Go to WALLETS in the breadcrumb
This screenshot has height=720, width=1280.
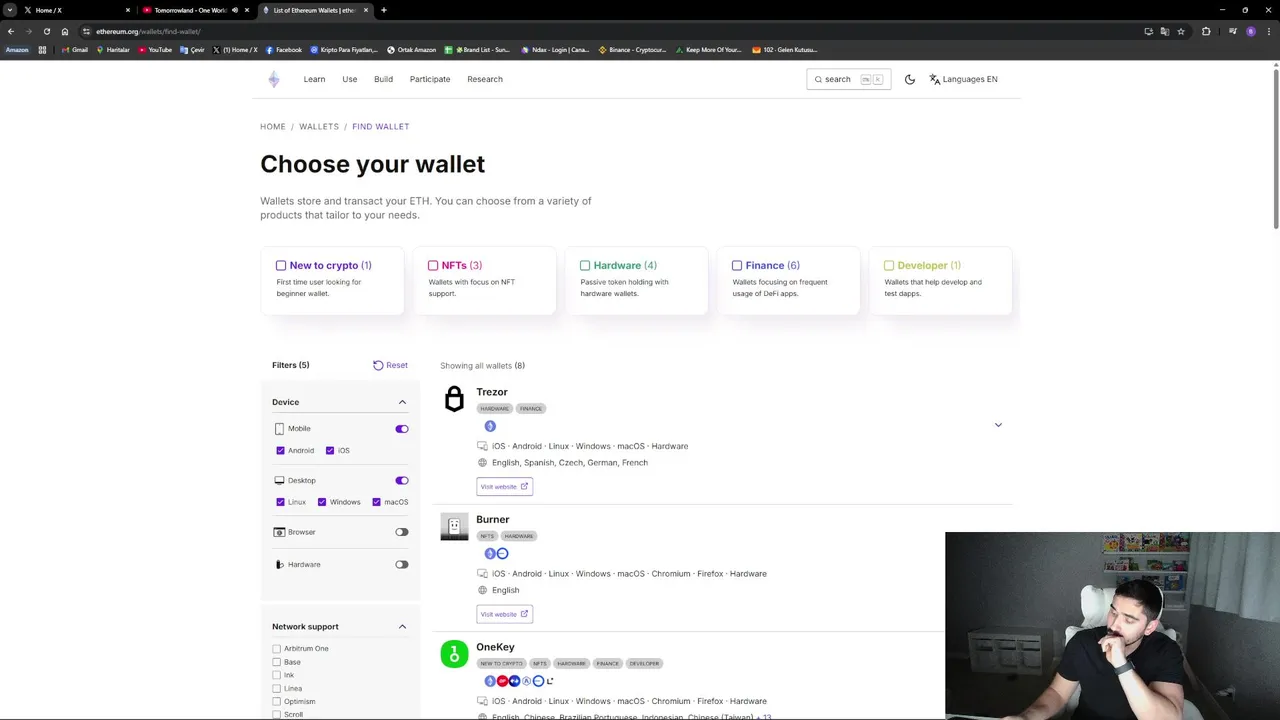[319, 127]
